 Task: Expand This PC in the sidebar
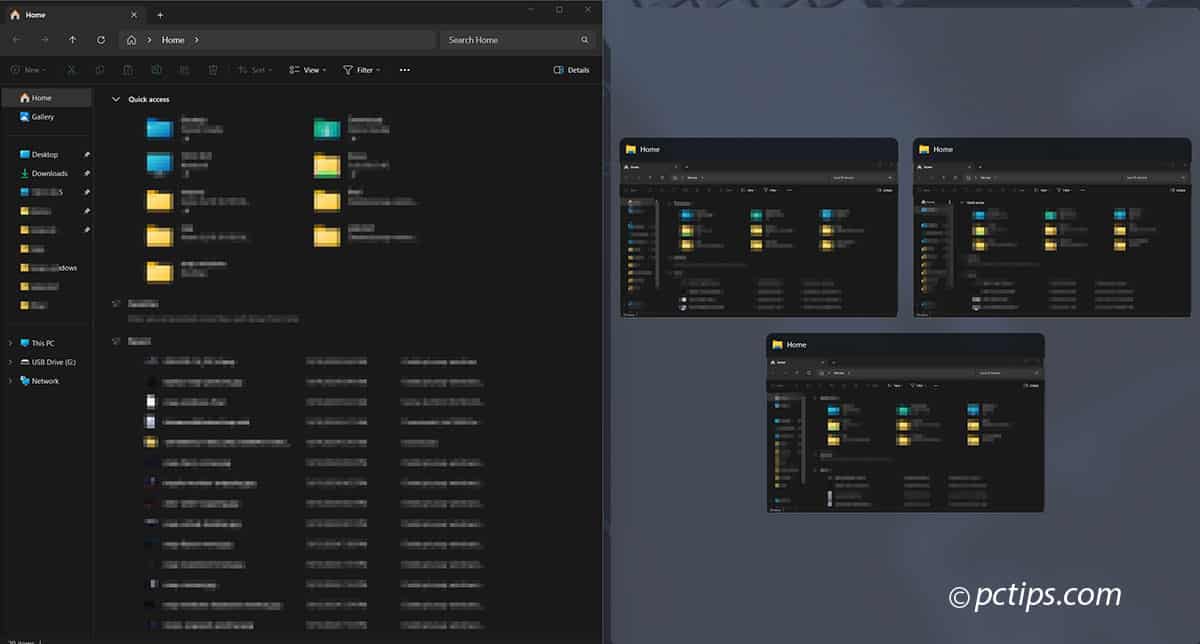tap(9, 343)
